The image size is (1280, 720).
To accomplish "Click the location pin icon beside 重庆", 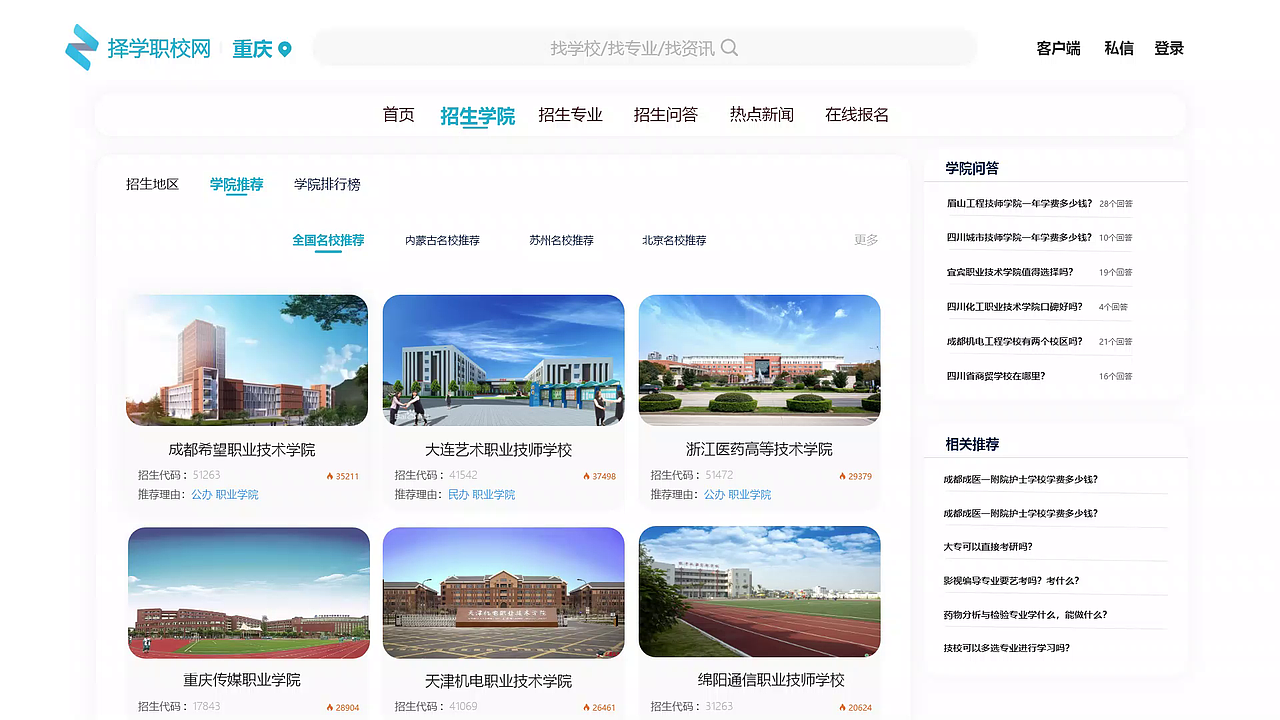I will [284, 48].
